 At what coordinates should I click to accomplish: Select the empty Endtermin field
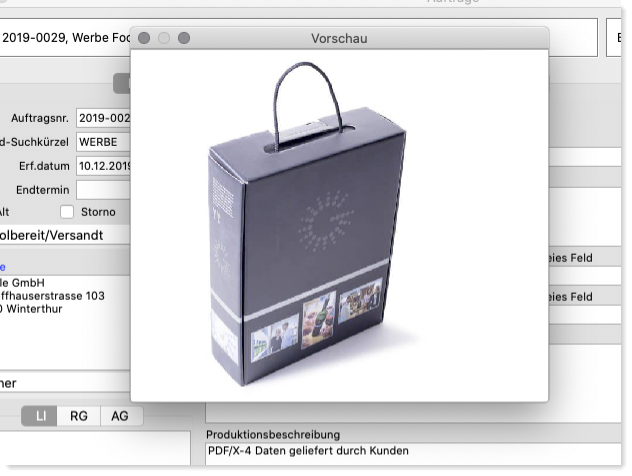[103, 189]
